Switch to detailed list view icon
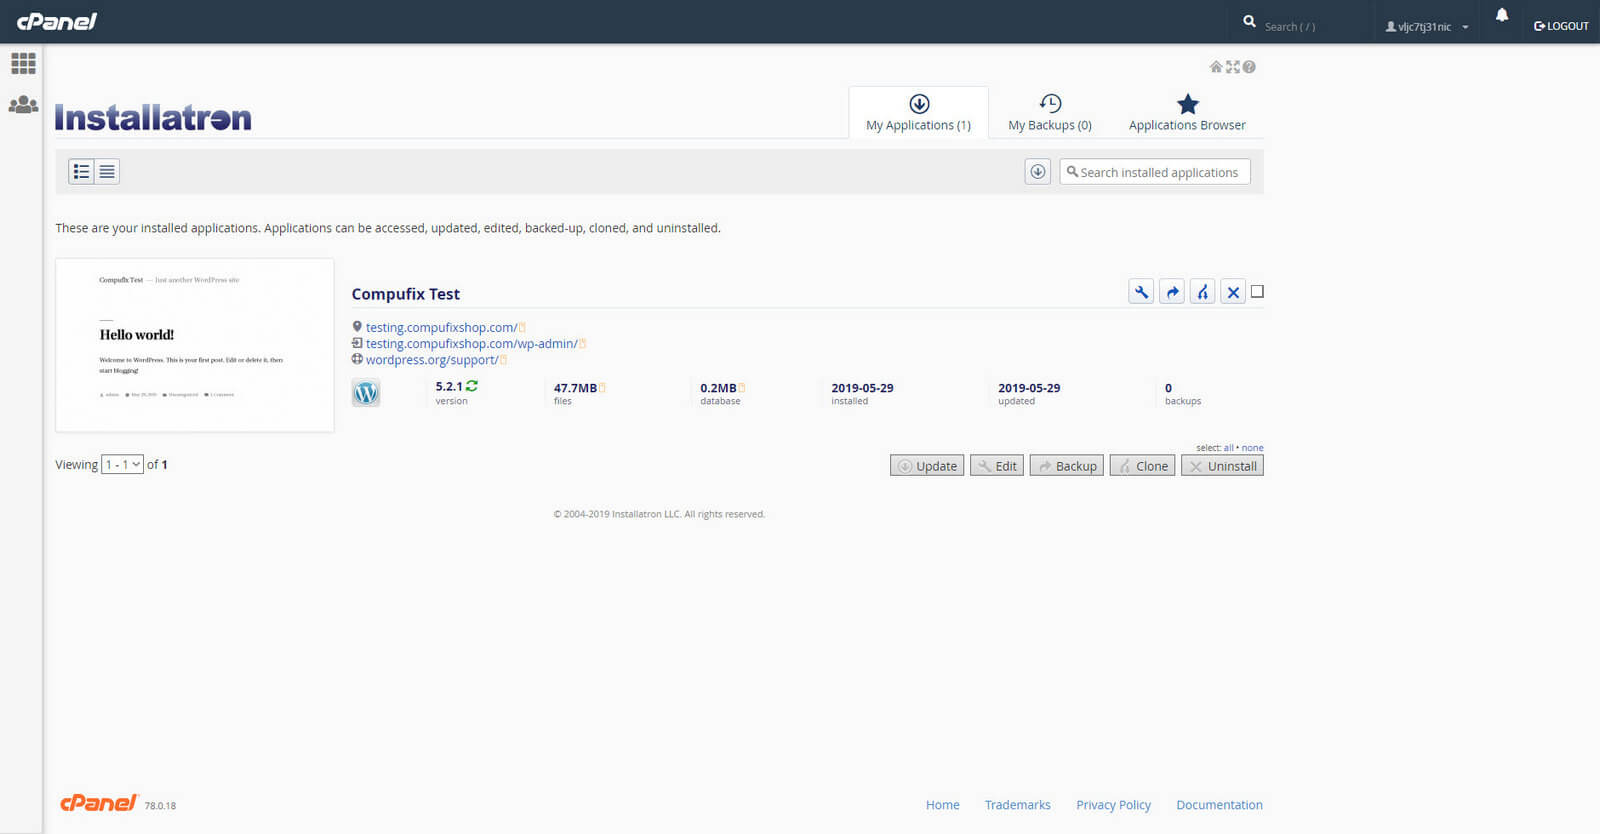 coord(81,172)
